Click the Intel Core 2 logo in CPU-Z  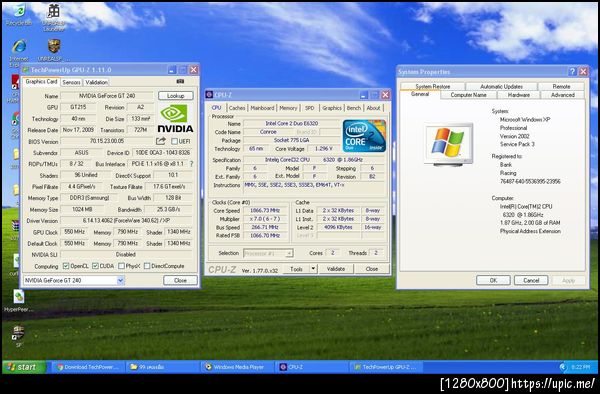point(364,136)
